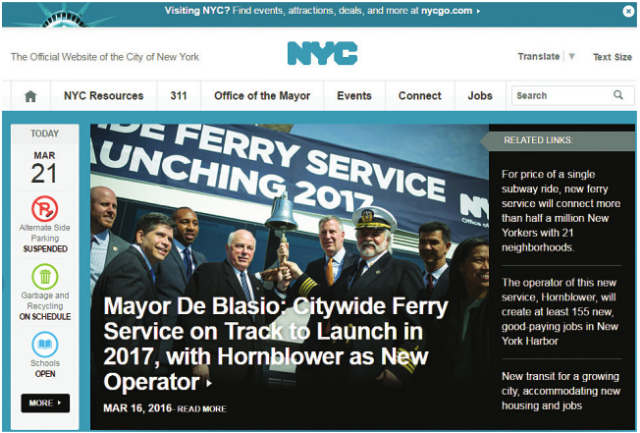Click the Home icon in navigation bar
This screenshot has height=433, width=640.
tap(30, 96)
